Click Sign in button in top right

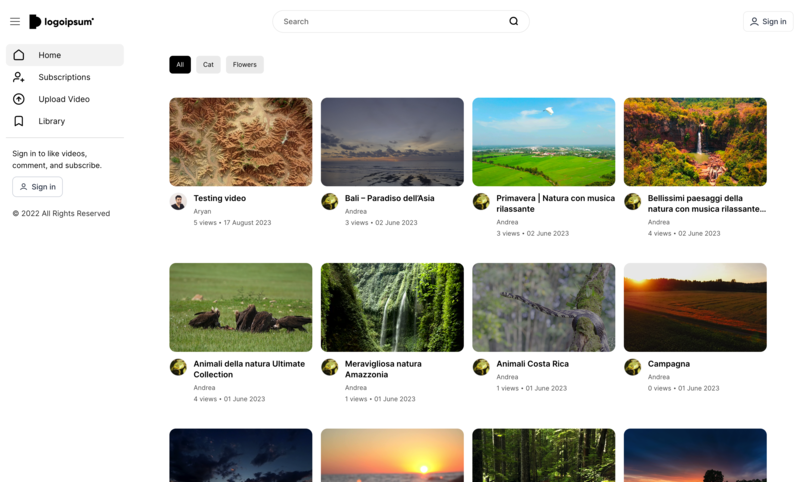tap(767, 21)
